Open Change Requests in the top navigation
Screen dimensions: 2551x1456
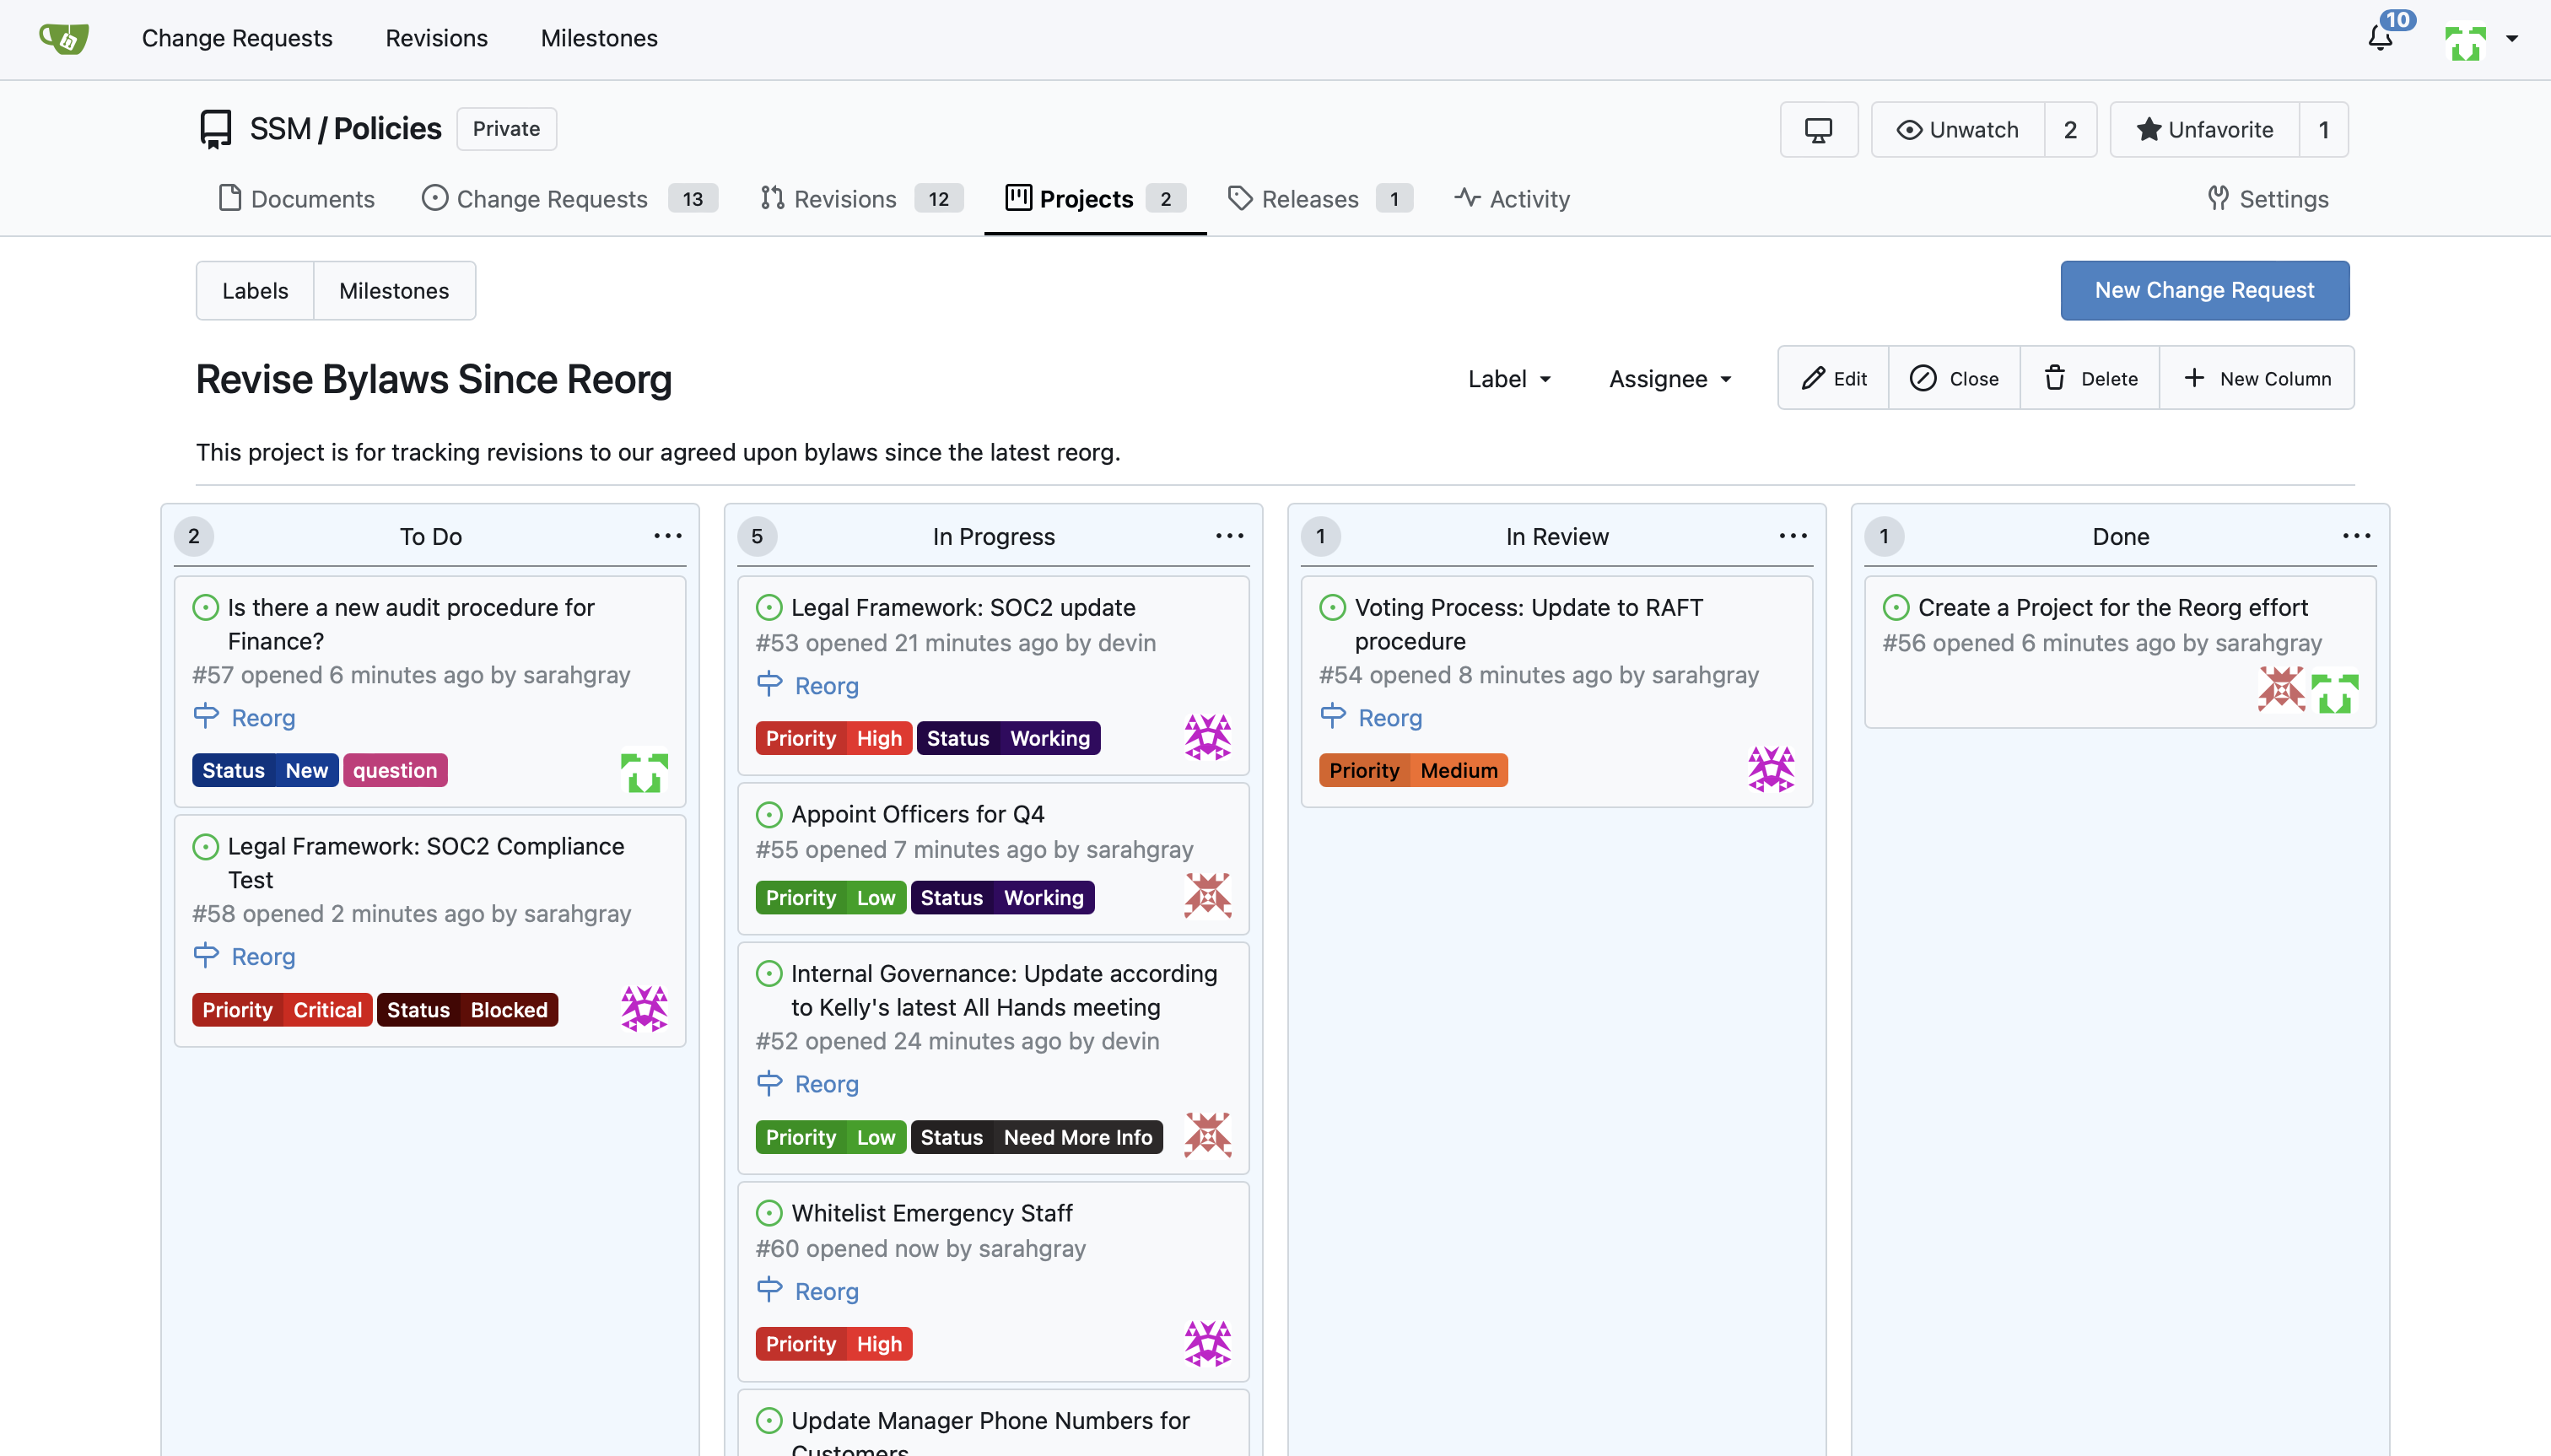(237, 38)
